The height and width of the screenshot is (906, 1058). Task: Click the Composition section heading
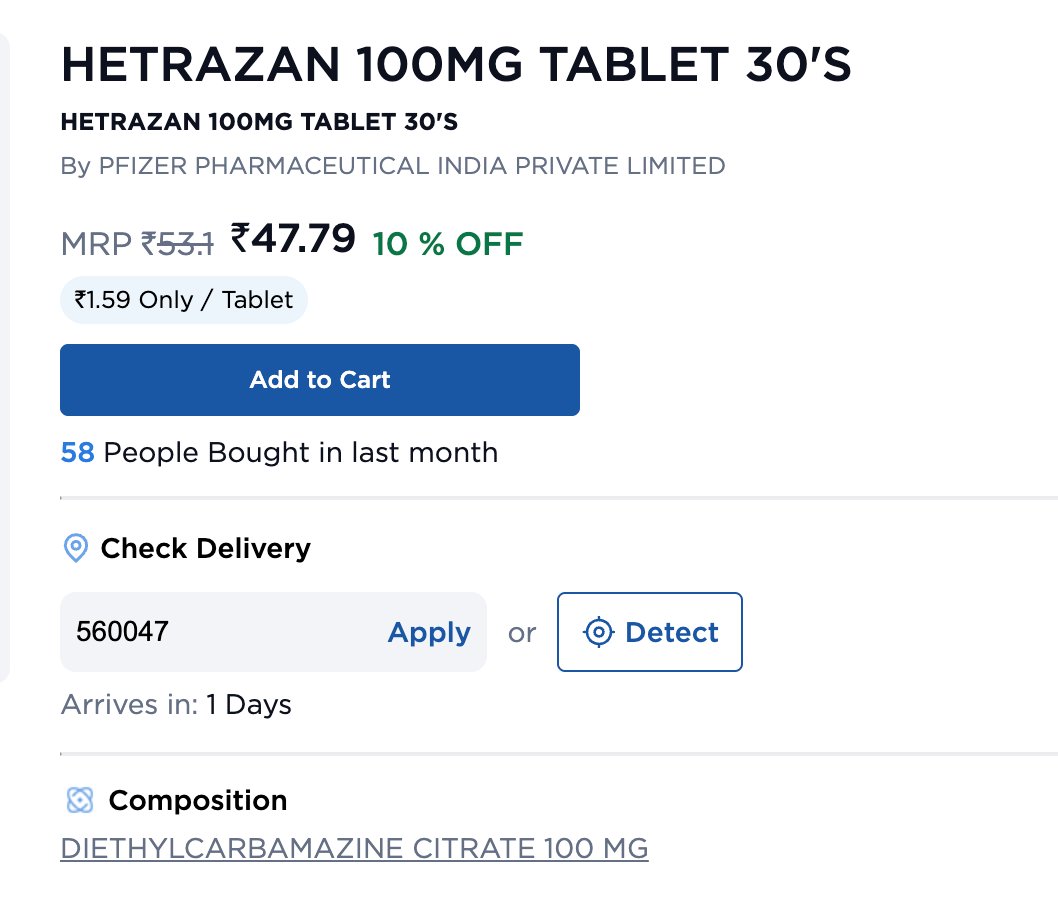pos(197,800)
